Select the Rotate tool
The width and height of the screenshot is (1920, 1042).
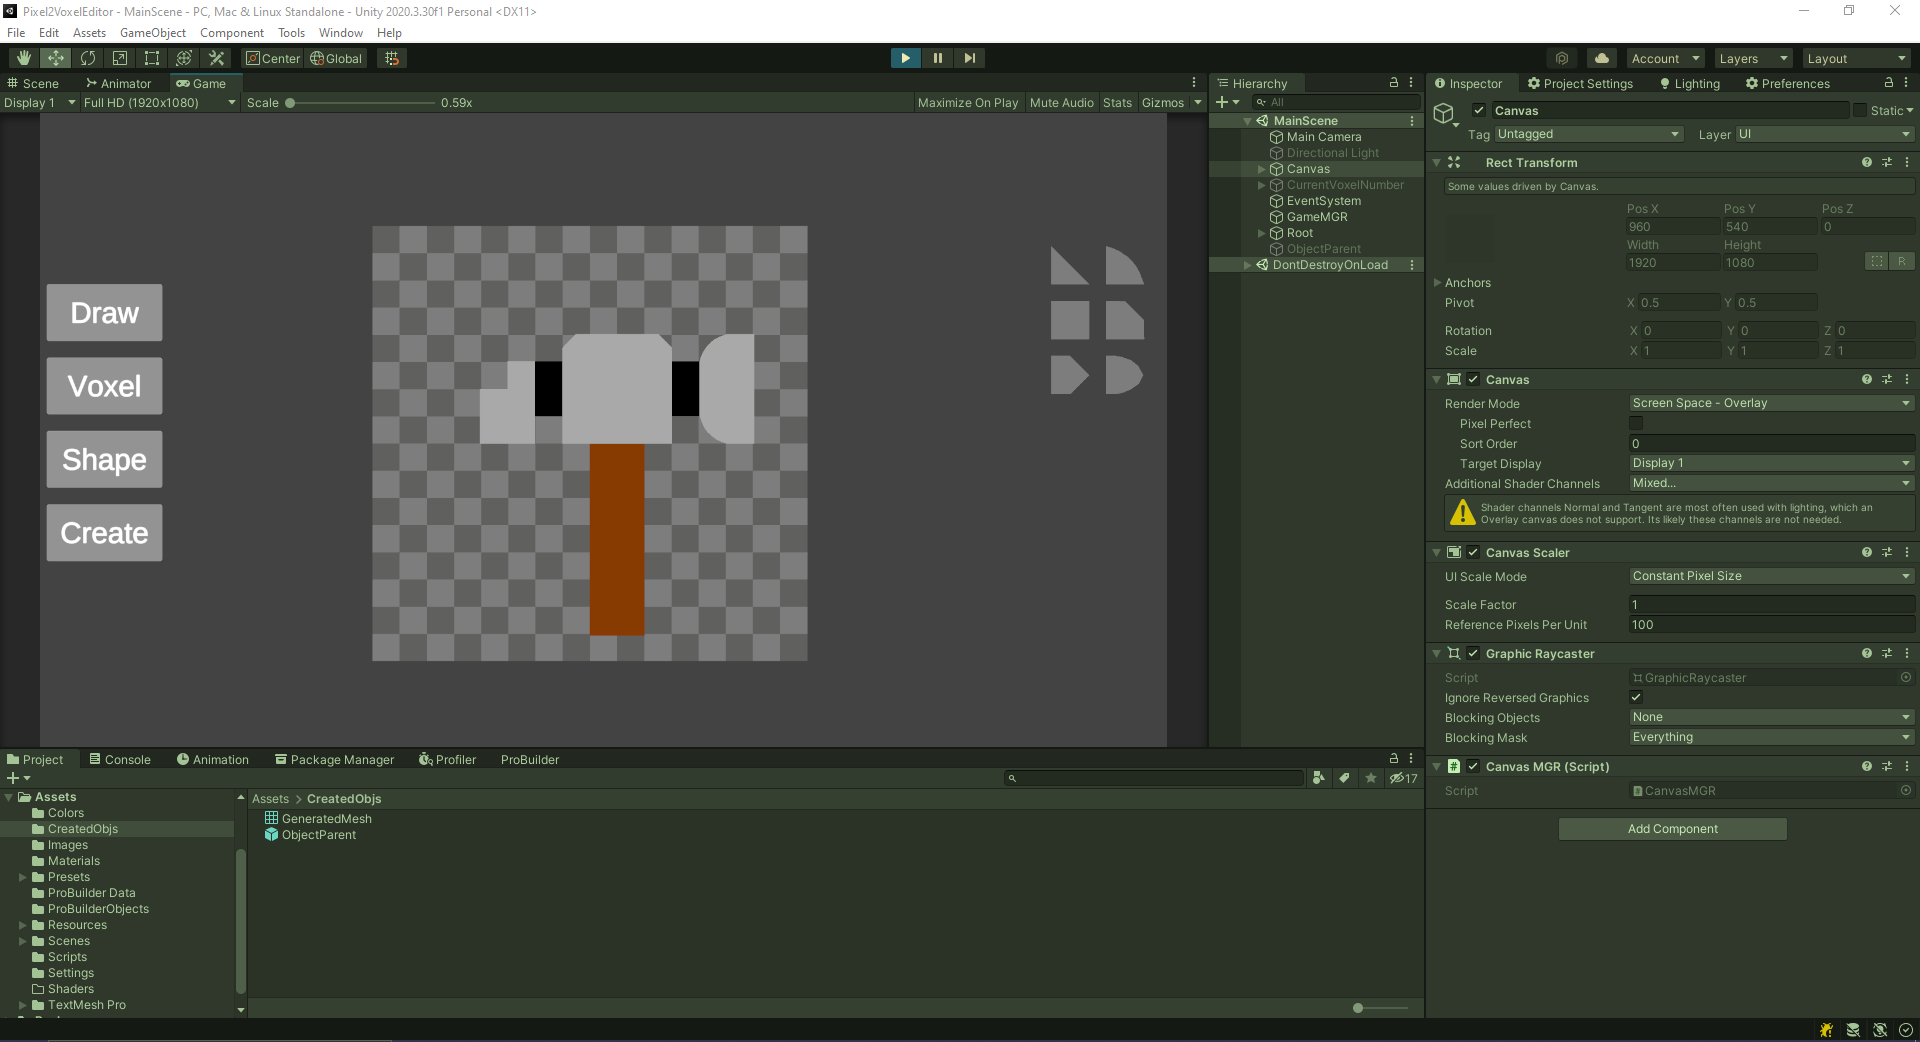coord(88,58)
